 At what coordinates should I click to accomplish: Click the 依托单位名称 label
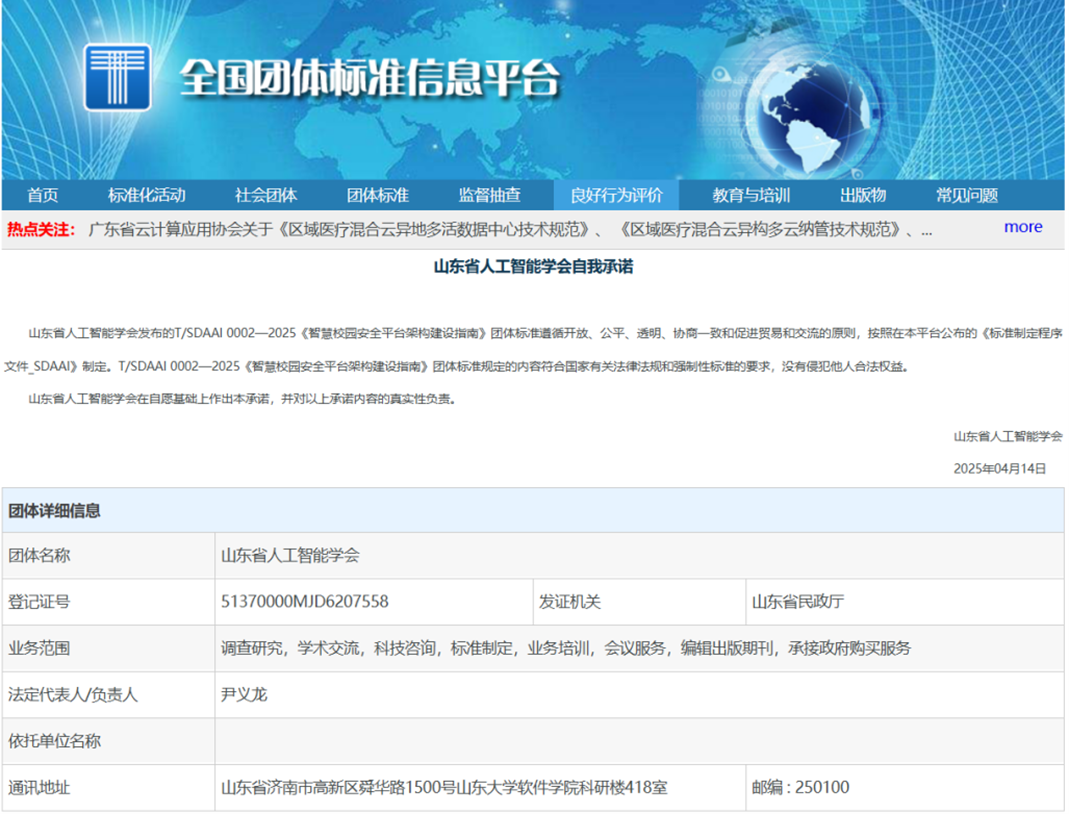(55, 741)
